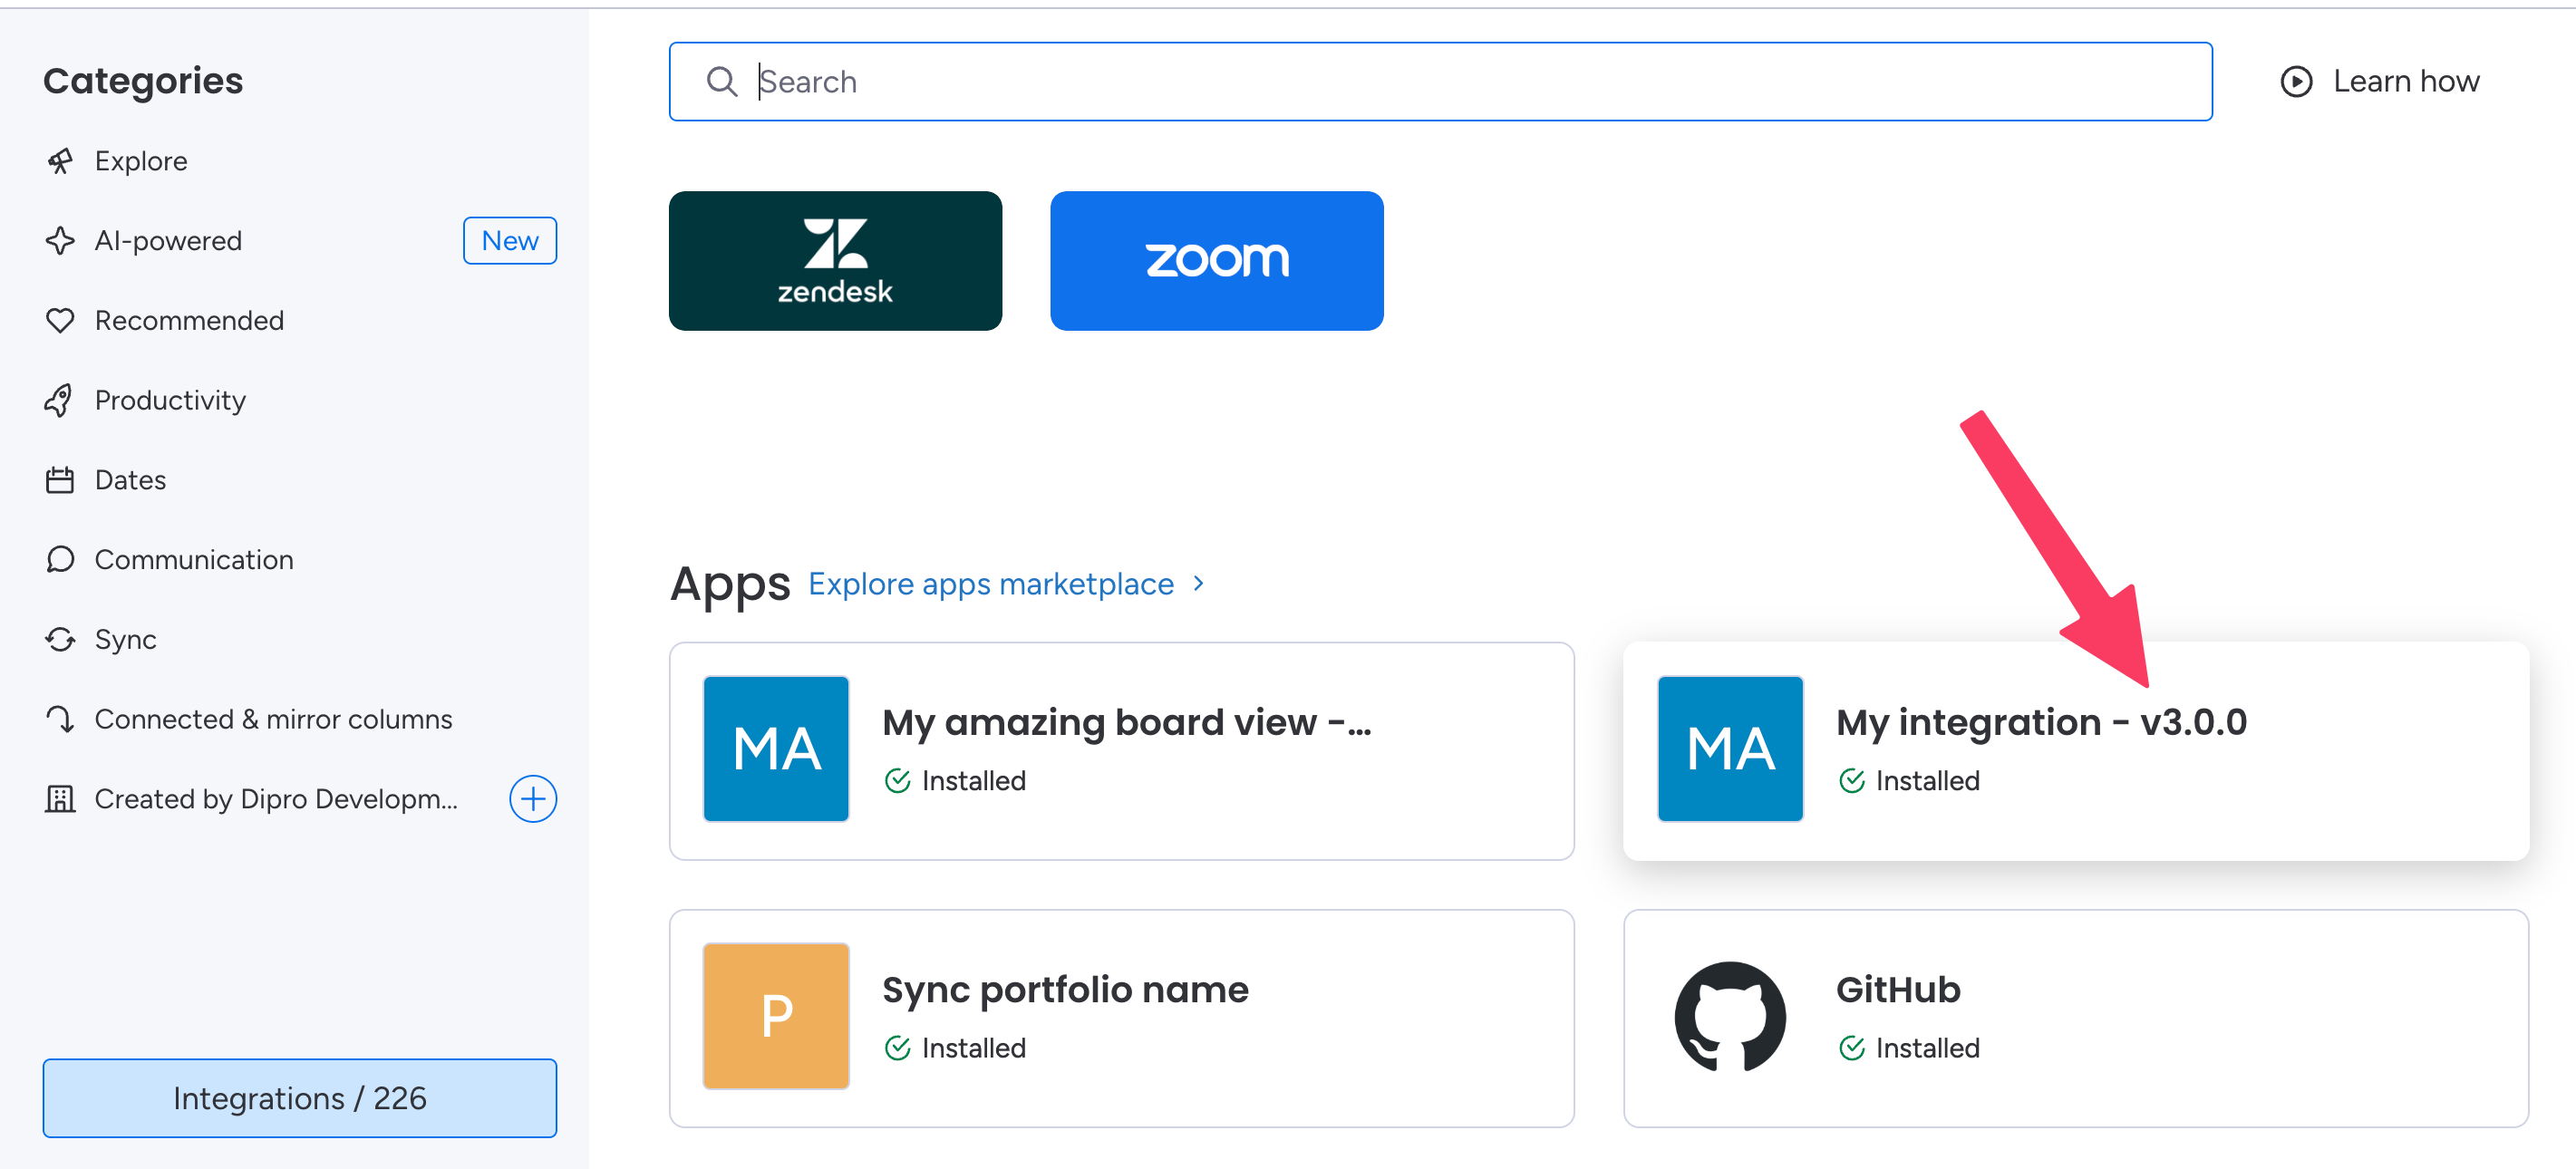Click the MA icon of My amazing board view
2576x1169 pixels.
776,749
